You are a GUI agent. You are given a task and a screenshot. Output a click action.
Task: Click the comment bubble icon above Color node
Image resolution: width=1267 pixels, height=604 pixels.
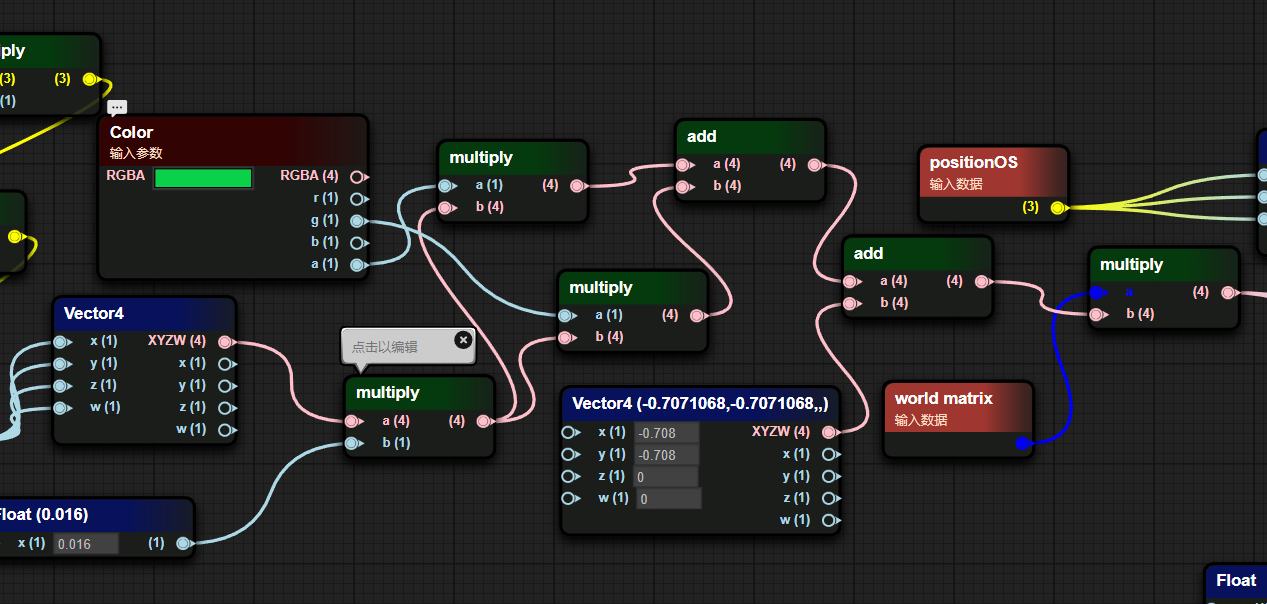[118, 107]
